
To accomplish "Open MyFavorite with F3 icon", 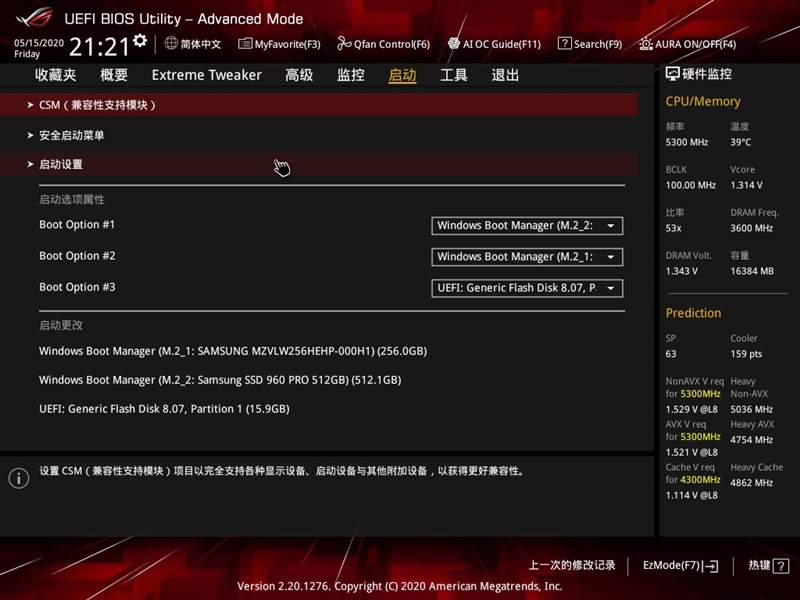I will coord(280,44).
